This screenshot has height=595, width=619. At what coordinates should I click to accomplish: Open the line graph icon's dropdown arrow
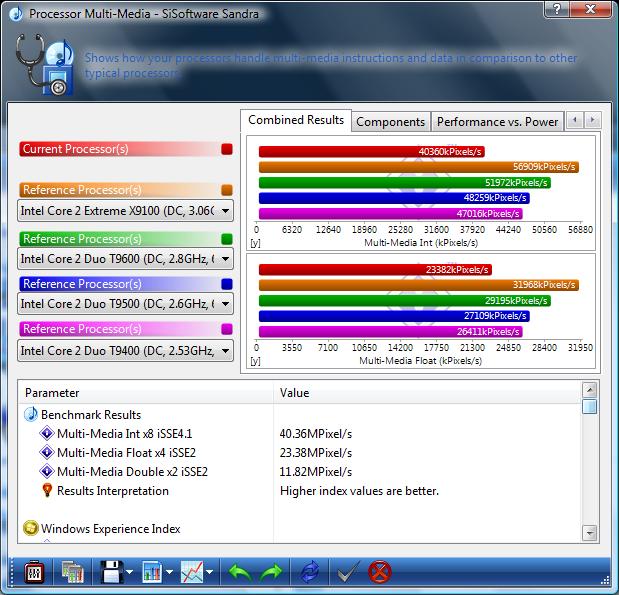pyautogui.click(x=210, y=572)
